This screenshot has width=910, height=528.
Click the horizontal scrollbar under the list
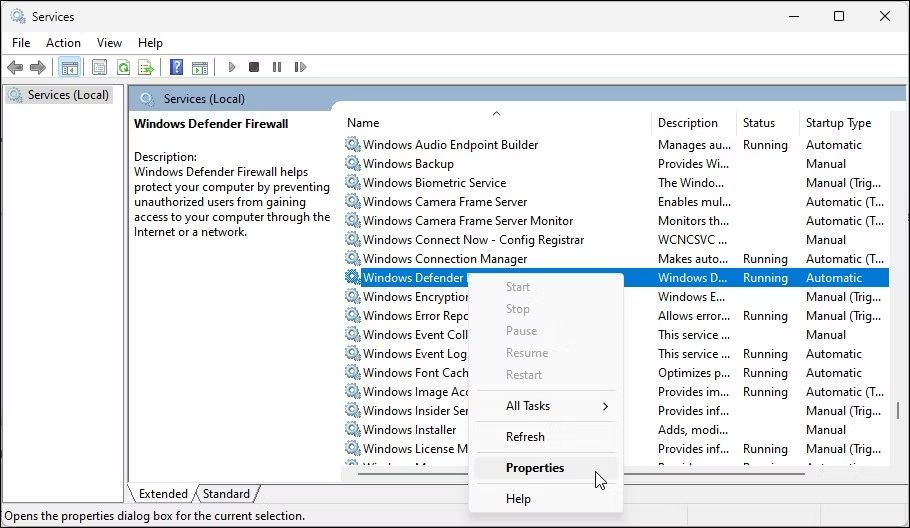coord(581,474)
